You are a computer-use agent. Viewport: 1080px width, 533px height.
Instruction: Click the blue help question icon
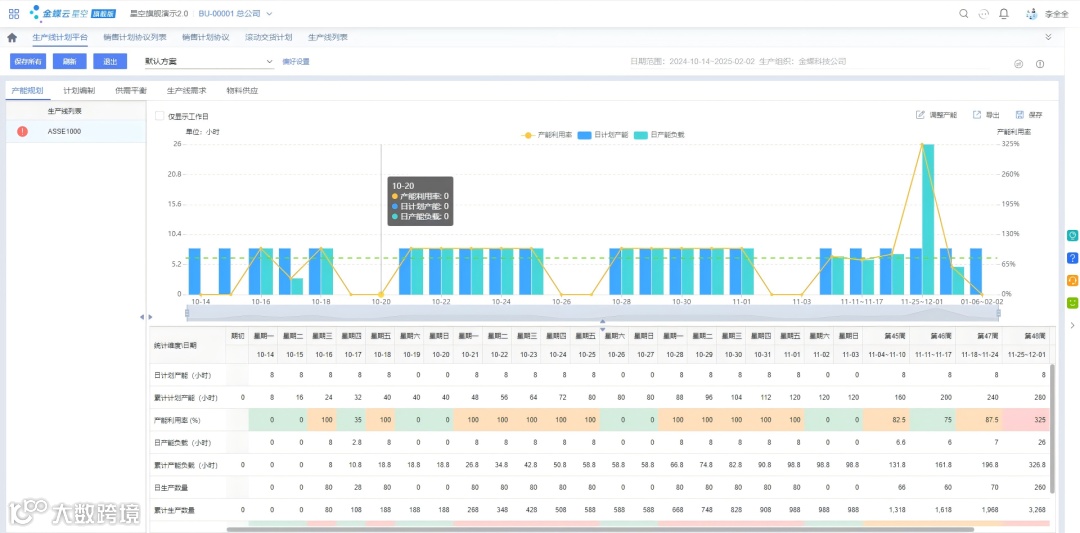tap(1072, 258)
